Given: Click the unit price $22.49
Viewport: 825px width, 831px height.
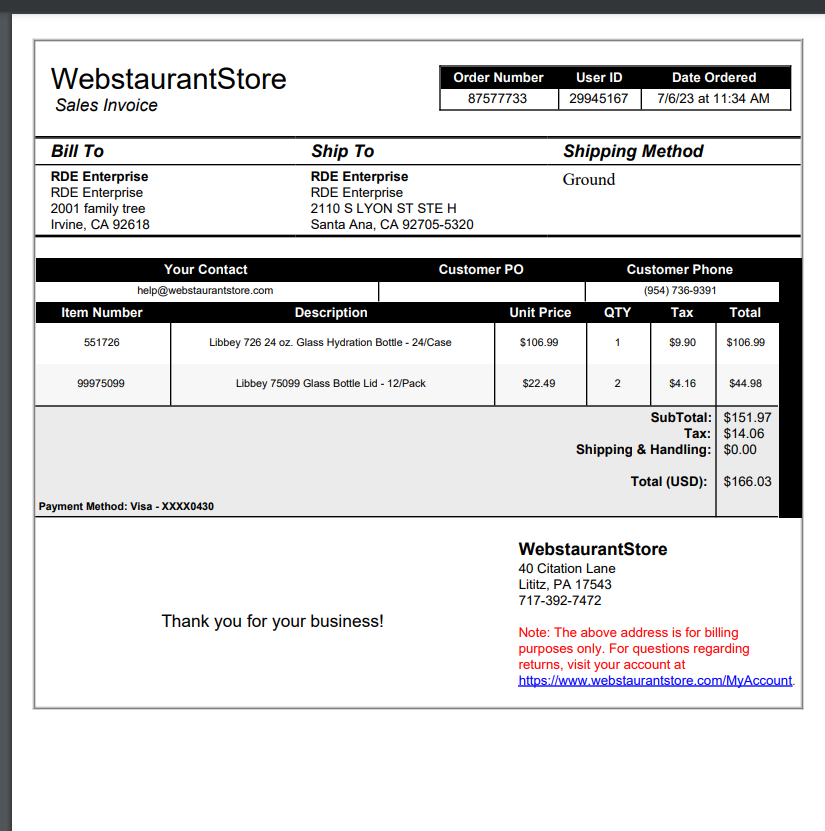Looking at the screenshot, I should (539, 383).
